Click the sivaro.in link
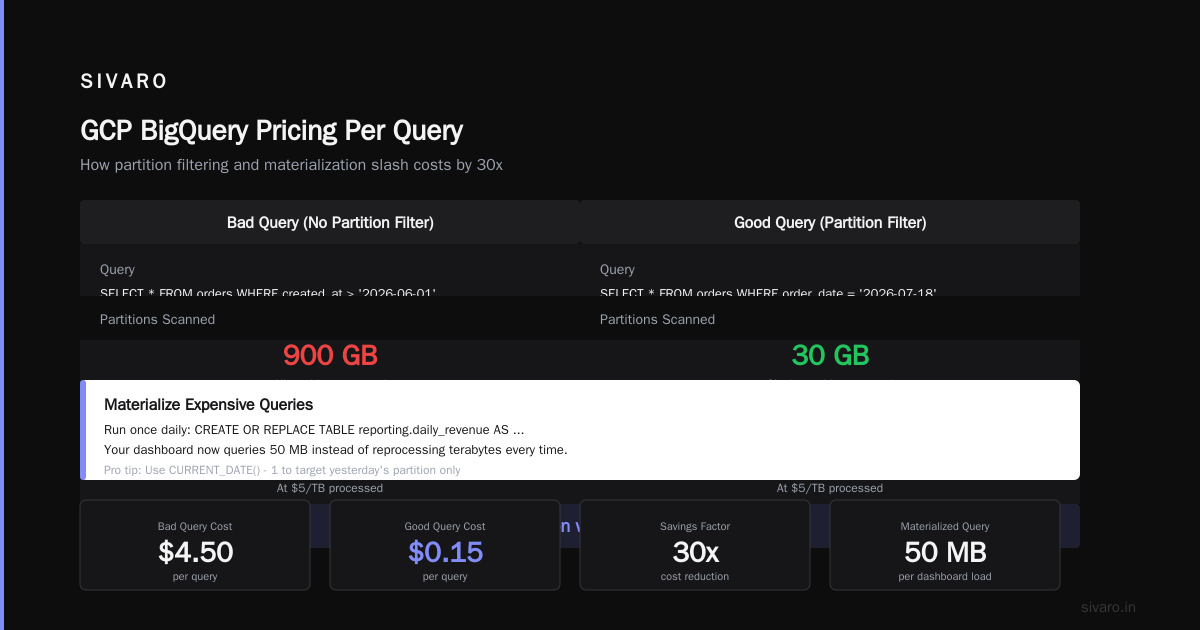Screen dimensions: 1200x630 pyautogui.click(x=1108, y=607)
